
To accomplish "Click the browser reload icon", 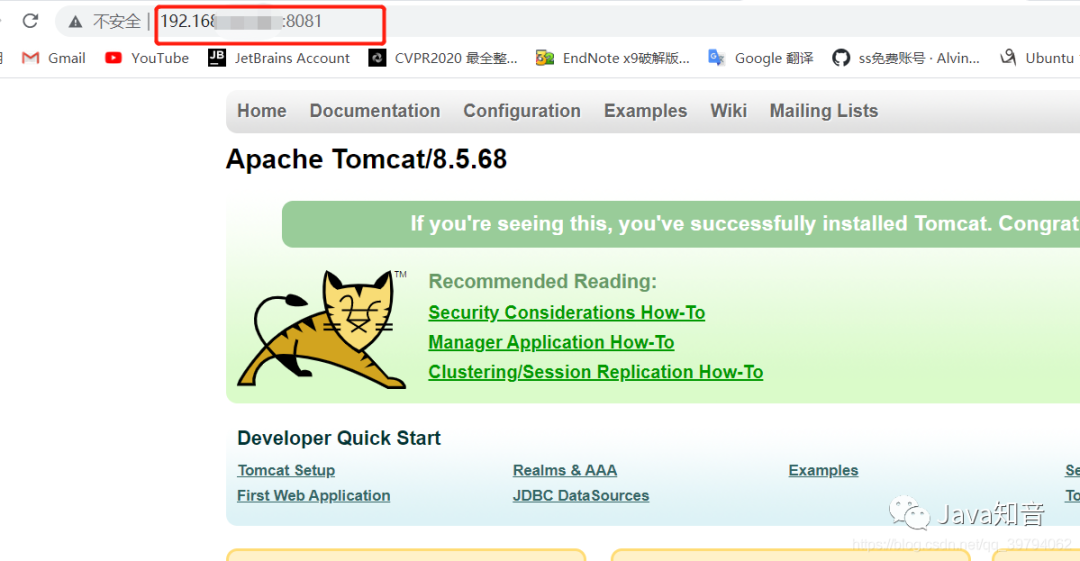I will (x=30, y=21).
